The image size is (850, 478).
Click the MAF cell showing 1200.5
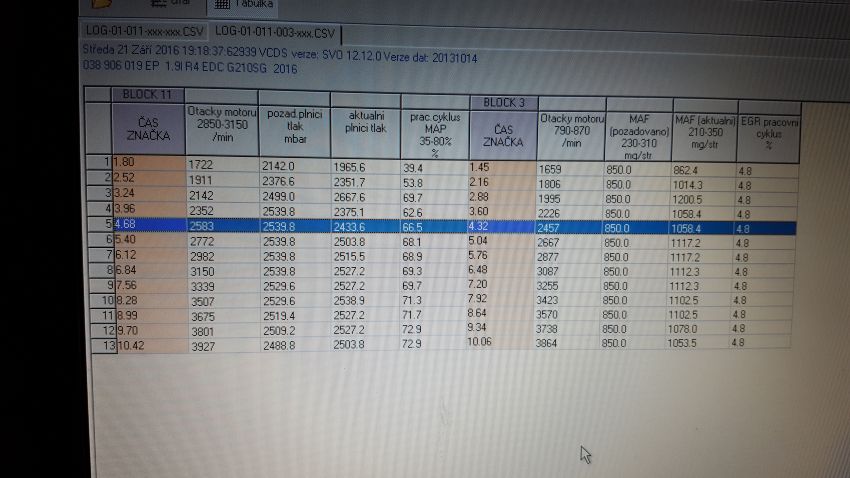(x=704, y=197)
